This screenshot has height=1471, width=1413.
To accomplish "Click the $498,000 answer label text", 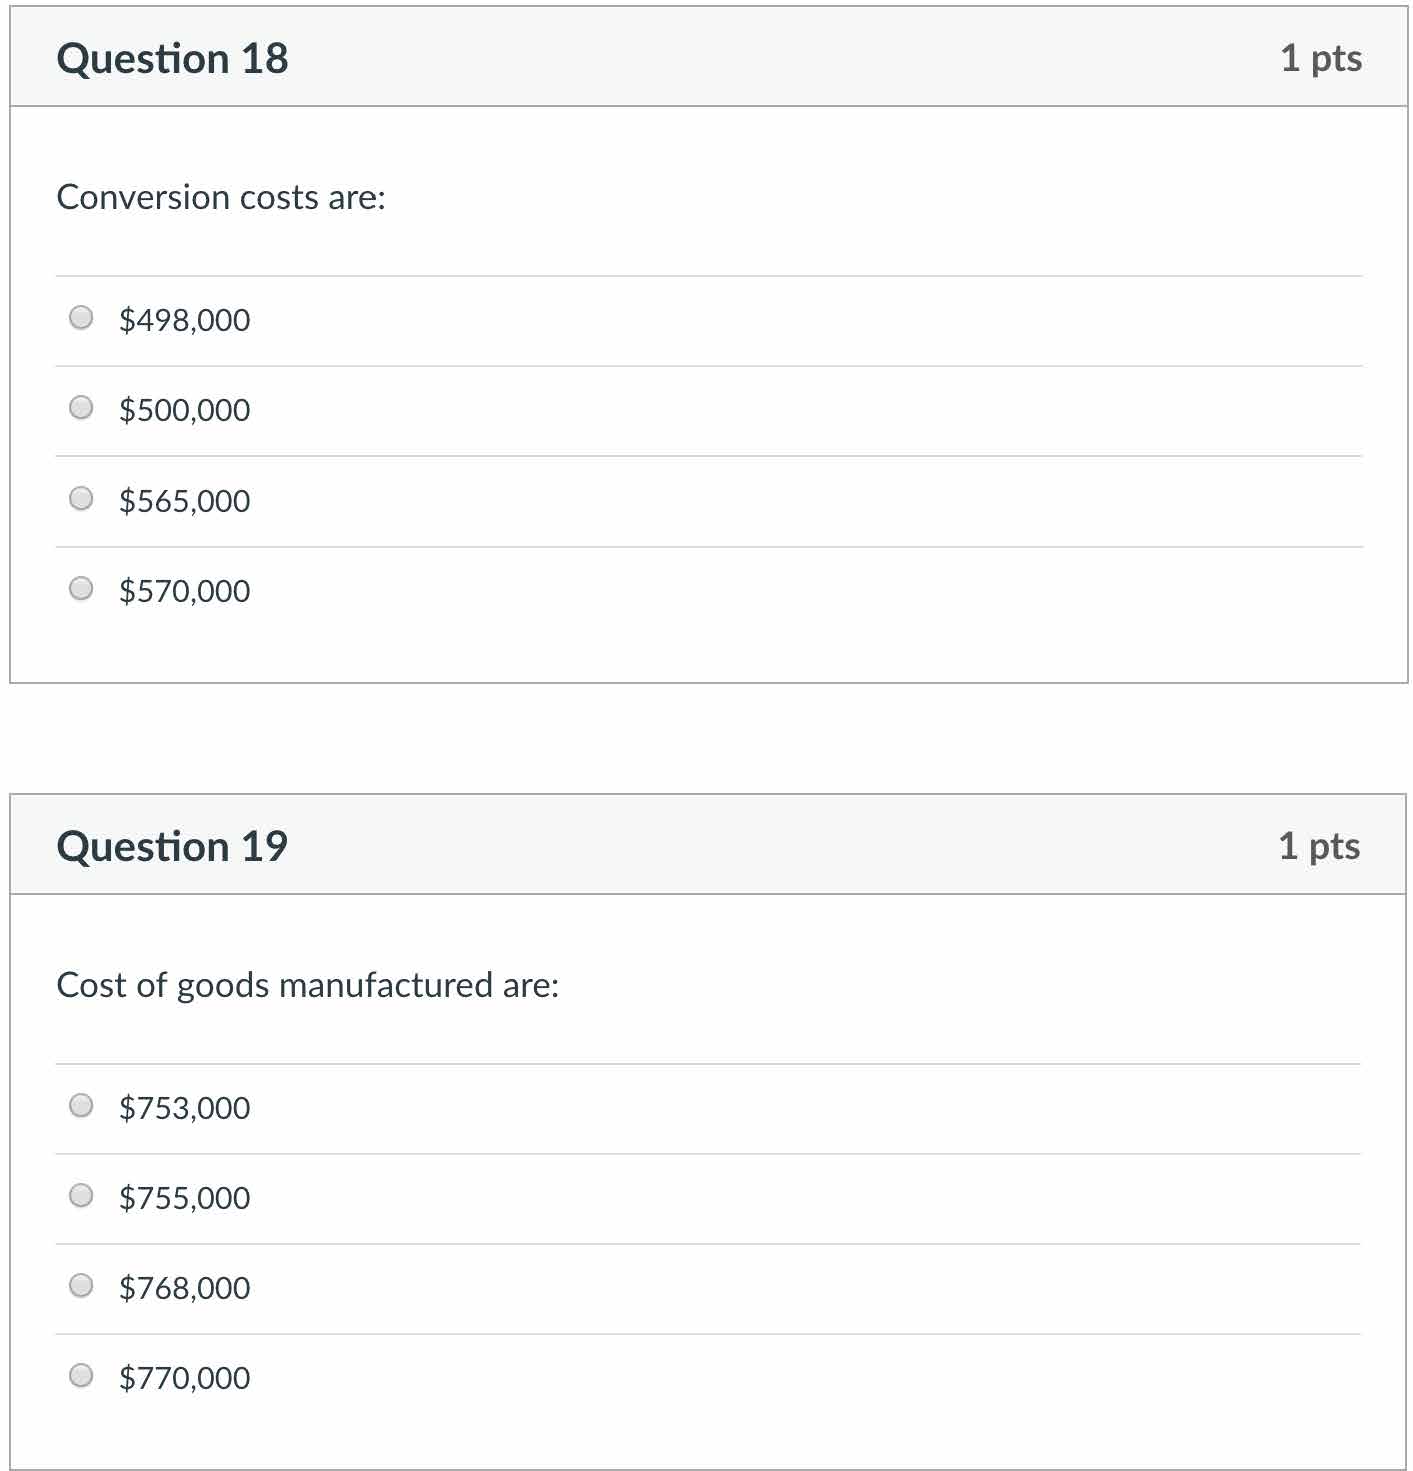I will 185,320.
